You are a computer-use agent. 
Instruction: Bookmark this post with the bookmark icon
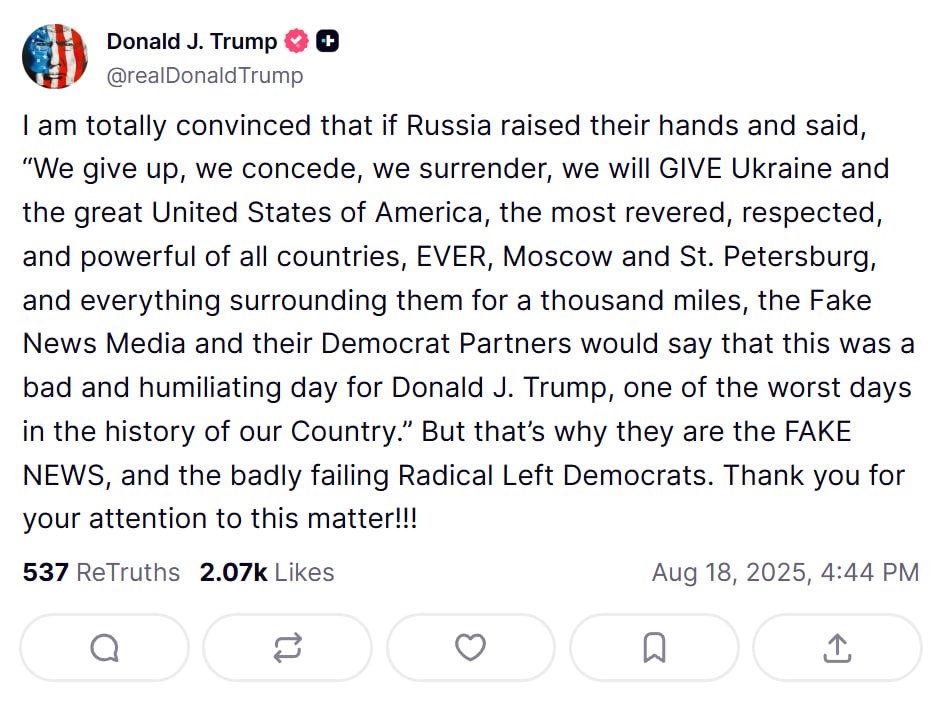654,647
